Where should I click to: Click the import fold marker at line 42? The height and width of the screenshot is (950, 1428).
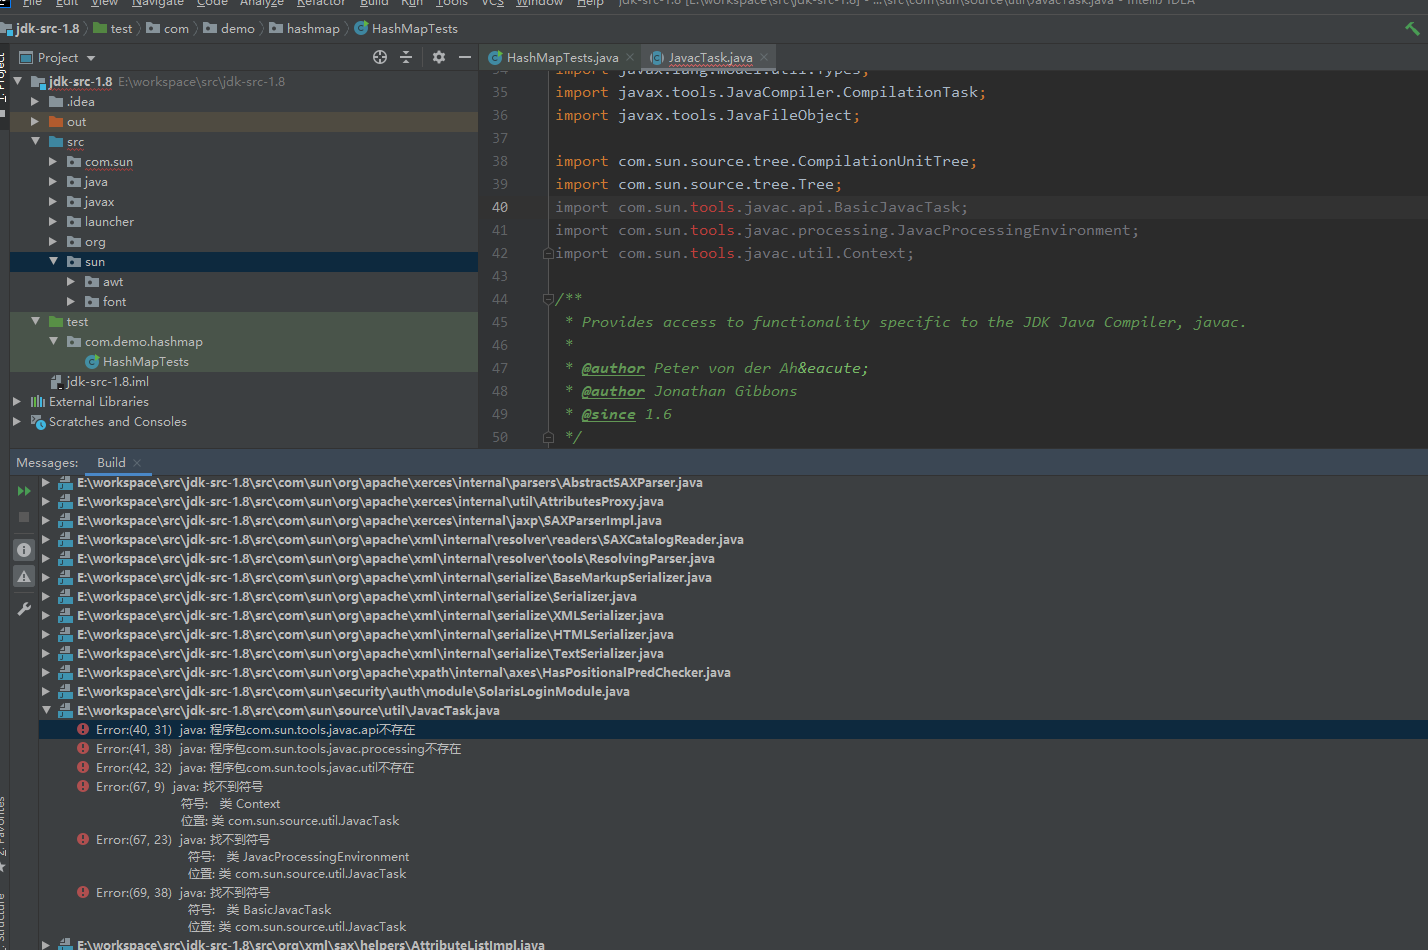(547, 253)
